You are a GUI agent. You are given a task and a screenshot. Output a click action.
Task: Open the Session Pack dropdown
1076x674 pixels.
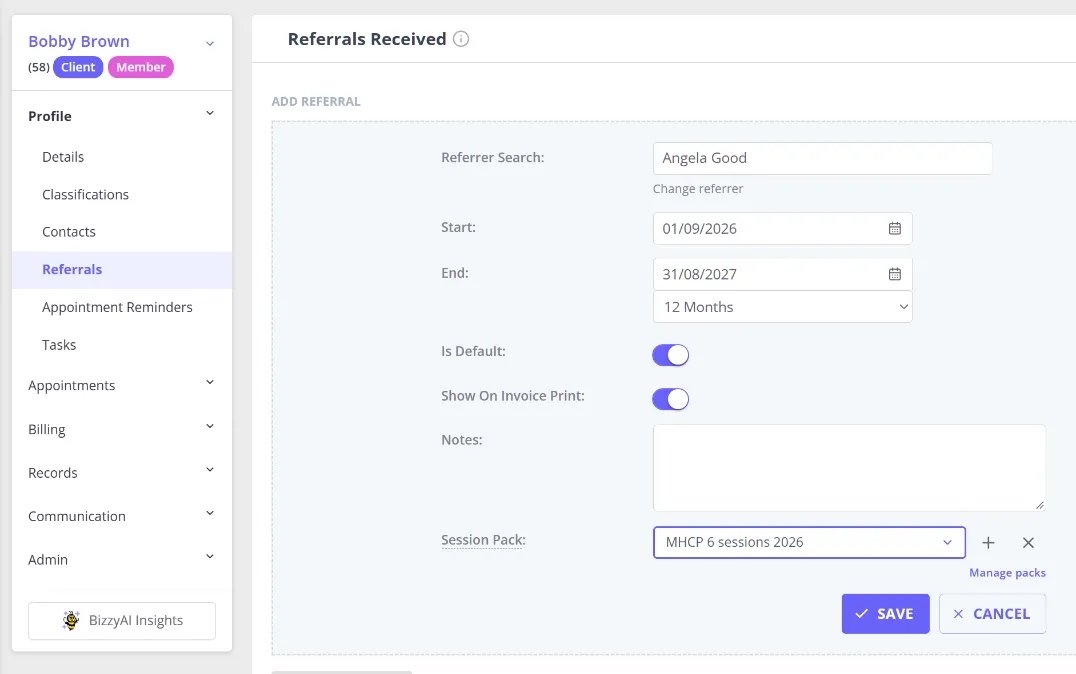[x=809, y=542]
